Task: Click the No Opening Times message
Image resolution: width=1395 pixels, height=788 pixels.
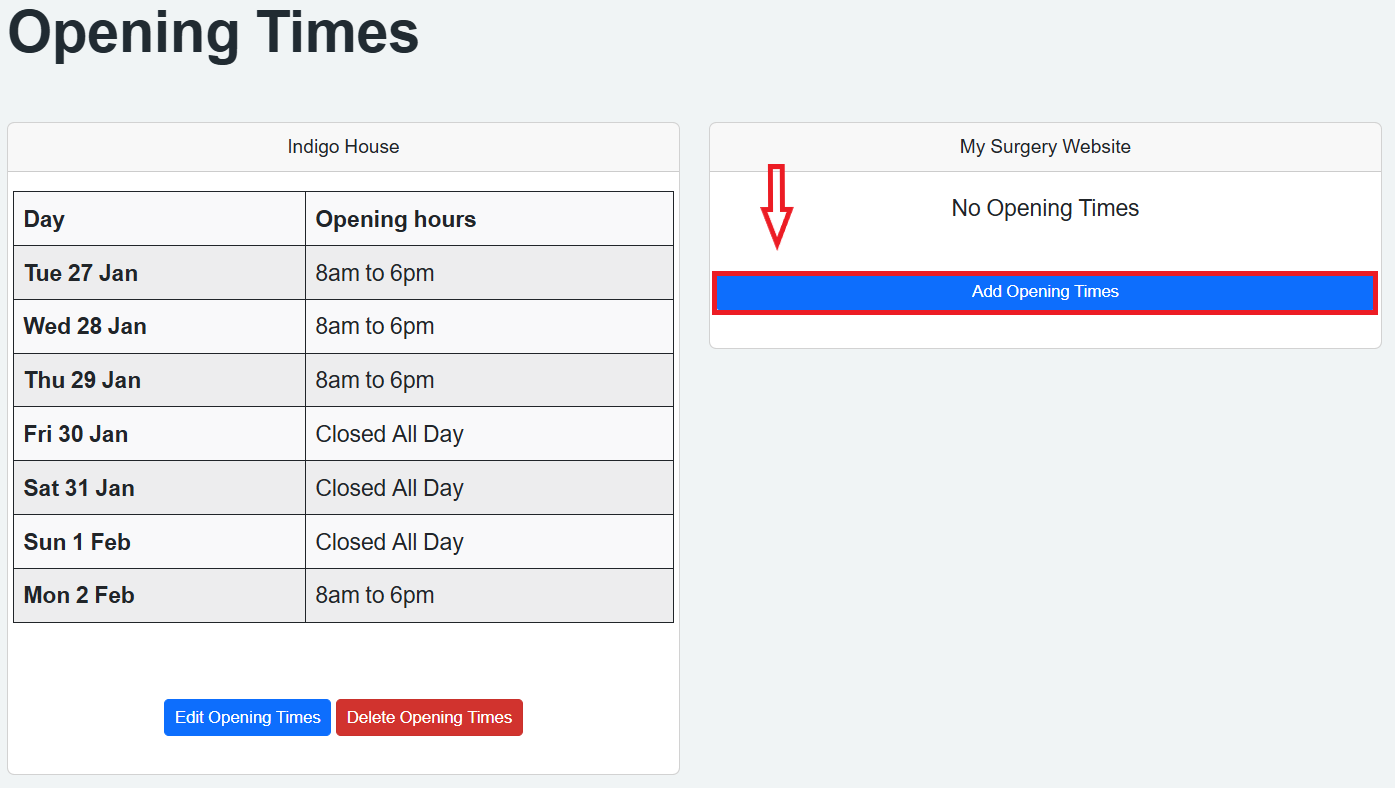Action: coord(1045,208)
